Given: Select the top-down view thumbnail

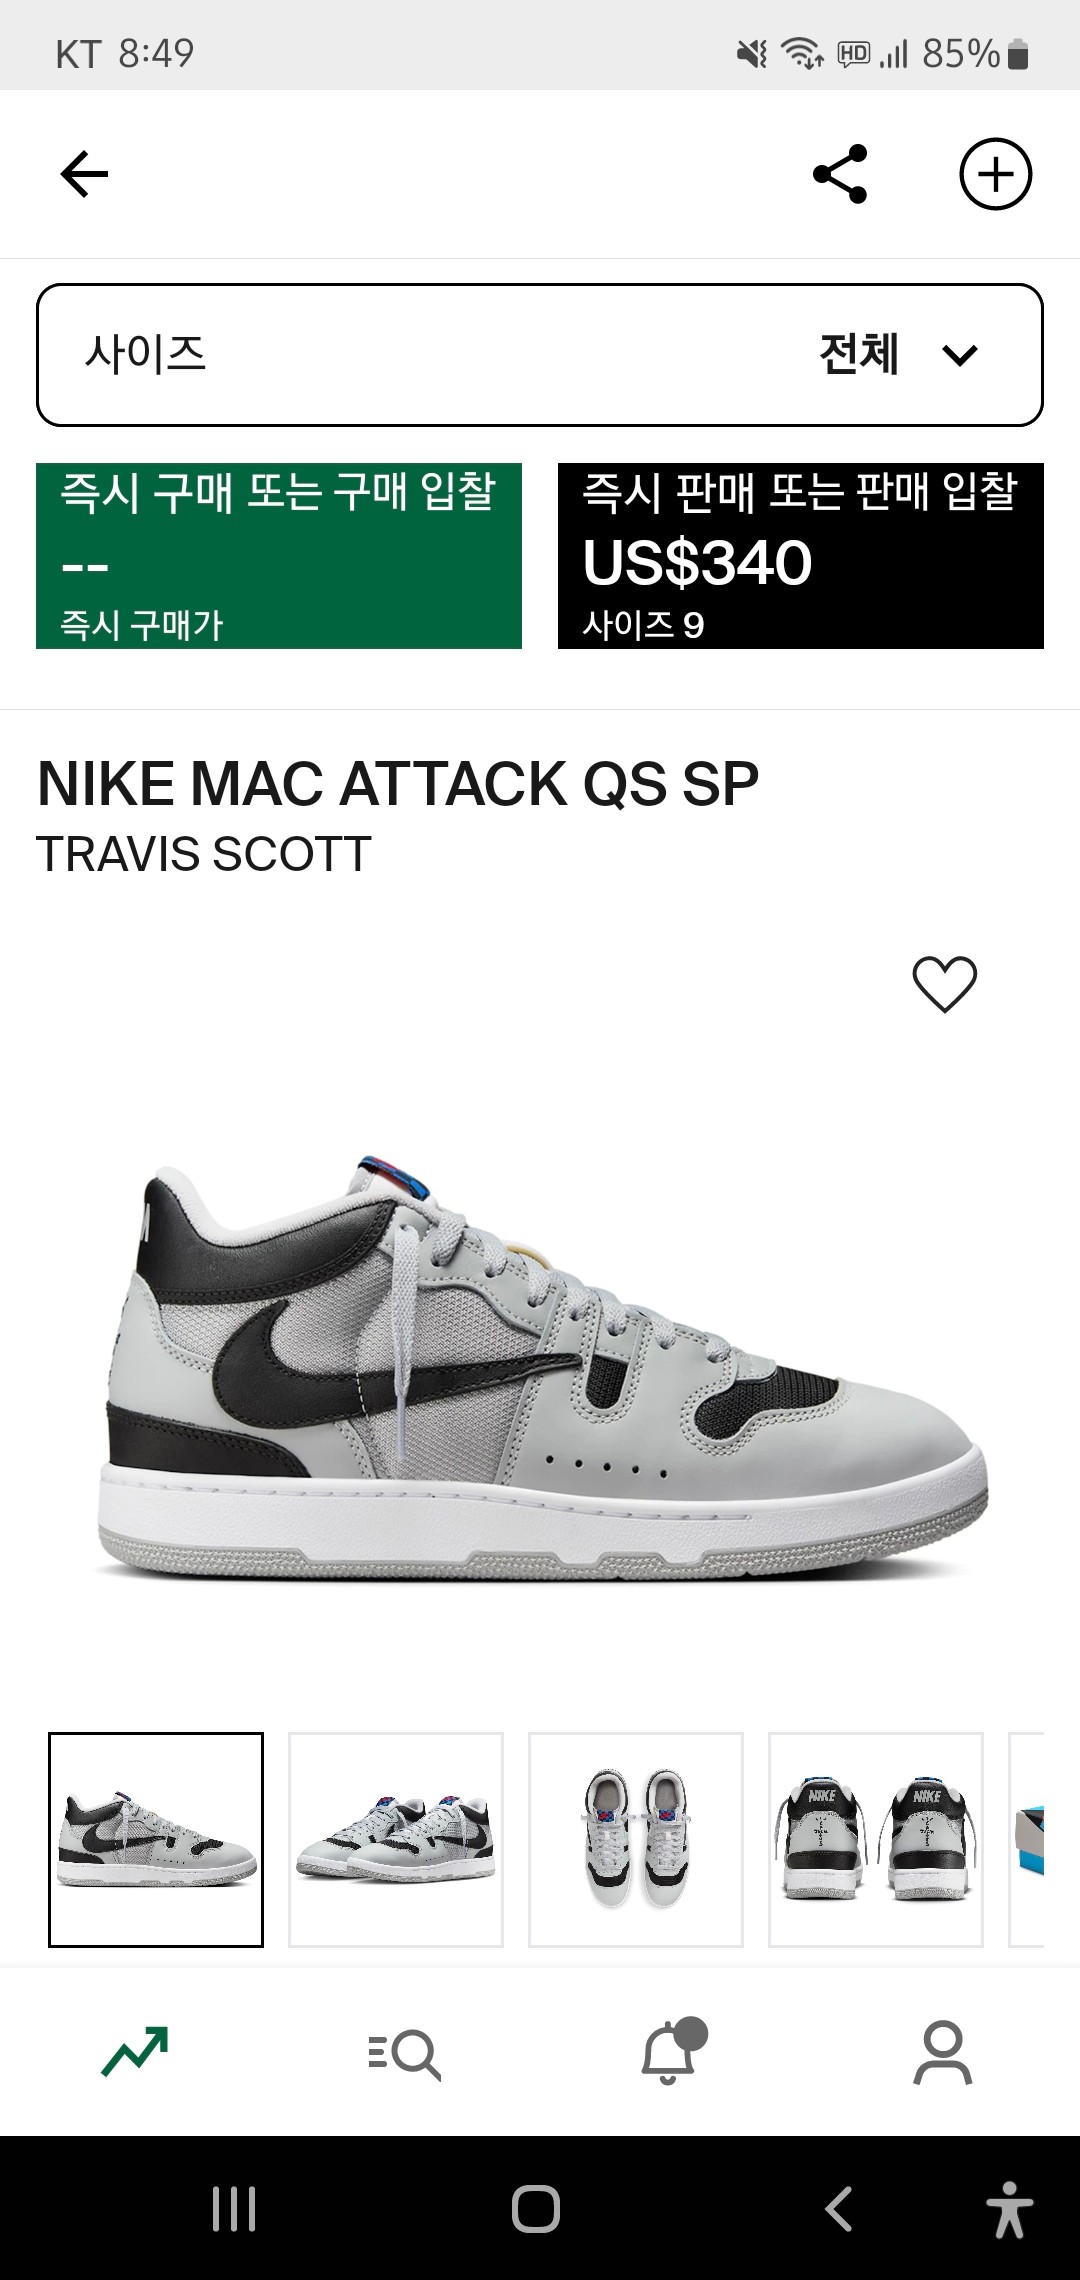Looking at the screenshot, I should click(x=636, y=1840).
